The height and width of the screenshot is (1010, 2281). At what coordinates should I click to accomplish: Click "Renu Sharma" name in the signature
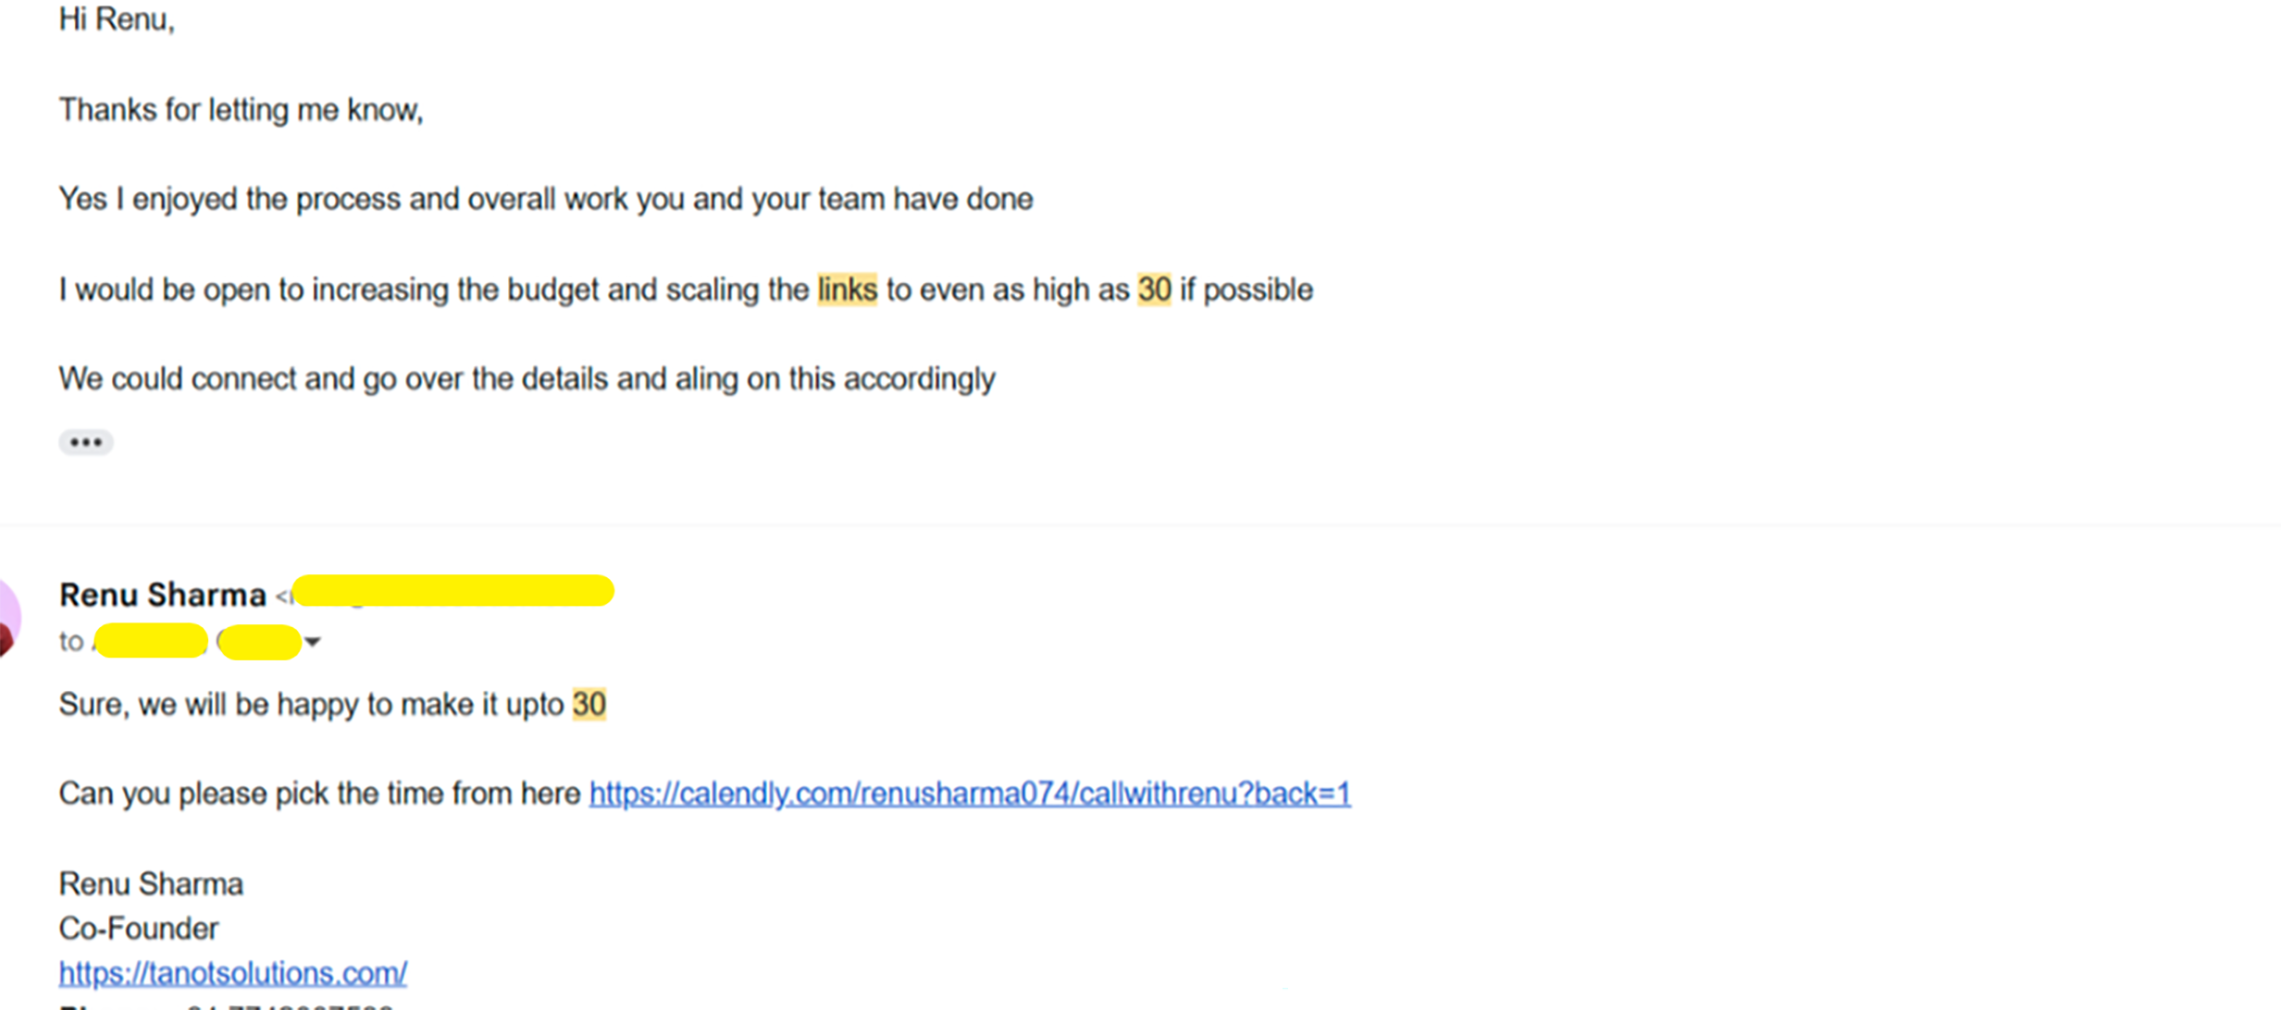click(151, 884)
